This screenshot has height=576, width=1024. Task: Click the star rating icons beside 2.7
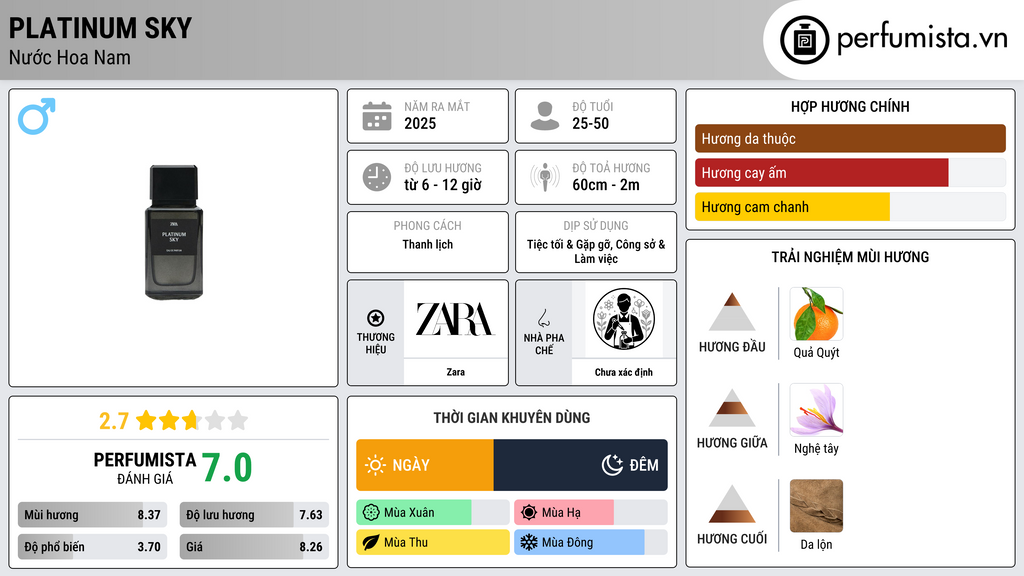coord(192,421)
